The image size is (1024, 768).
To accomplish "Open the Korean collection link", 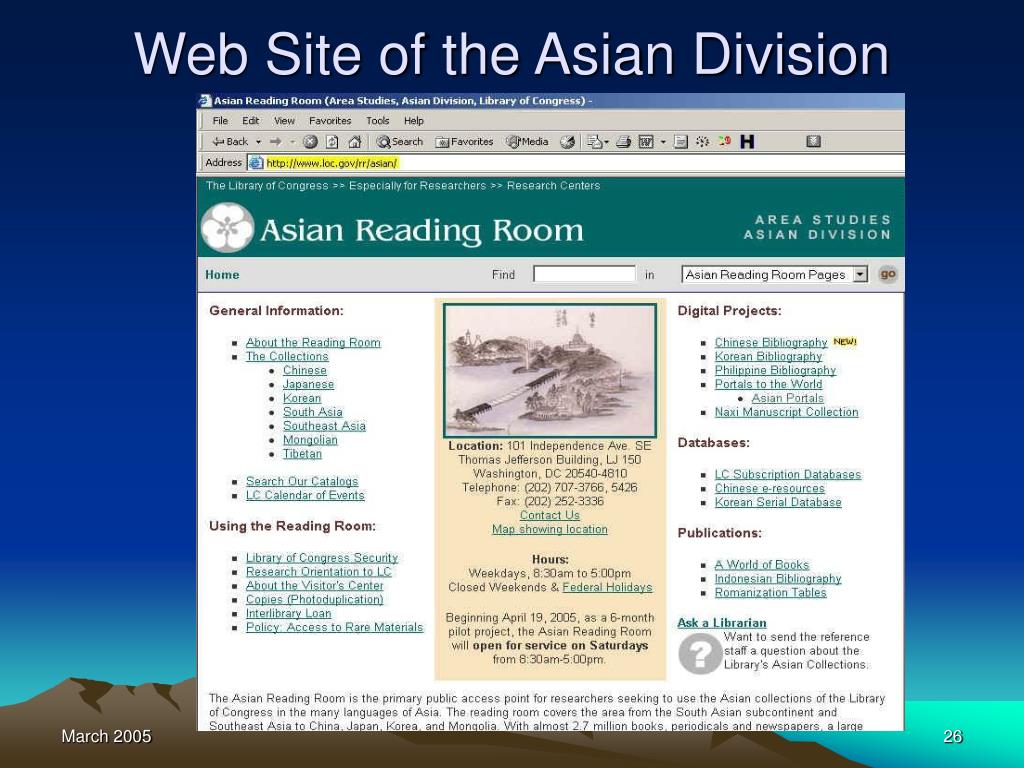I will click(x=302, y=398).
